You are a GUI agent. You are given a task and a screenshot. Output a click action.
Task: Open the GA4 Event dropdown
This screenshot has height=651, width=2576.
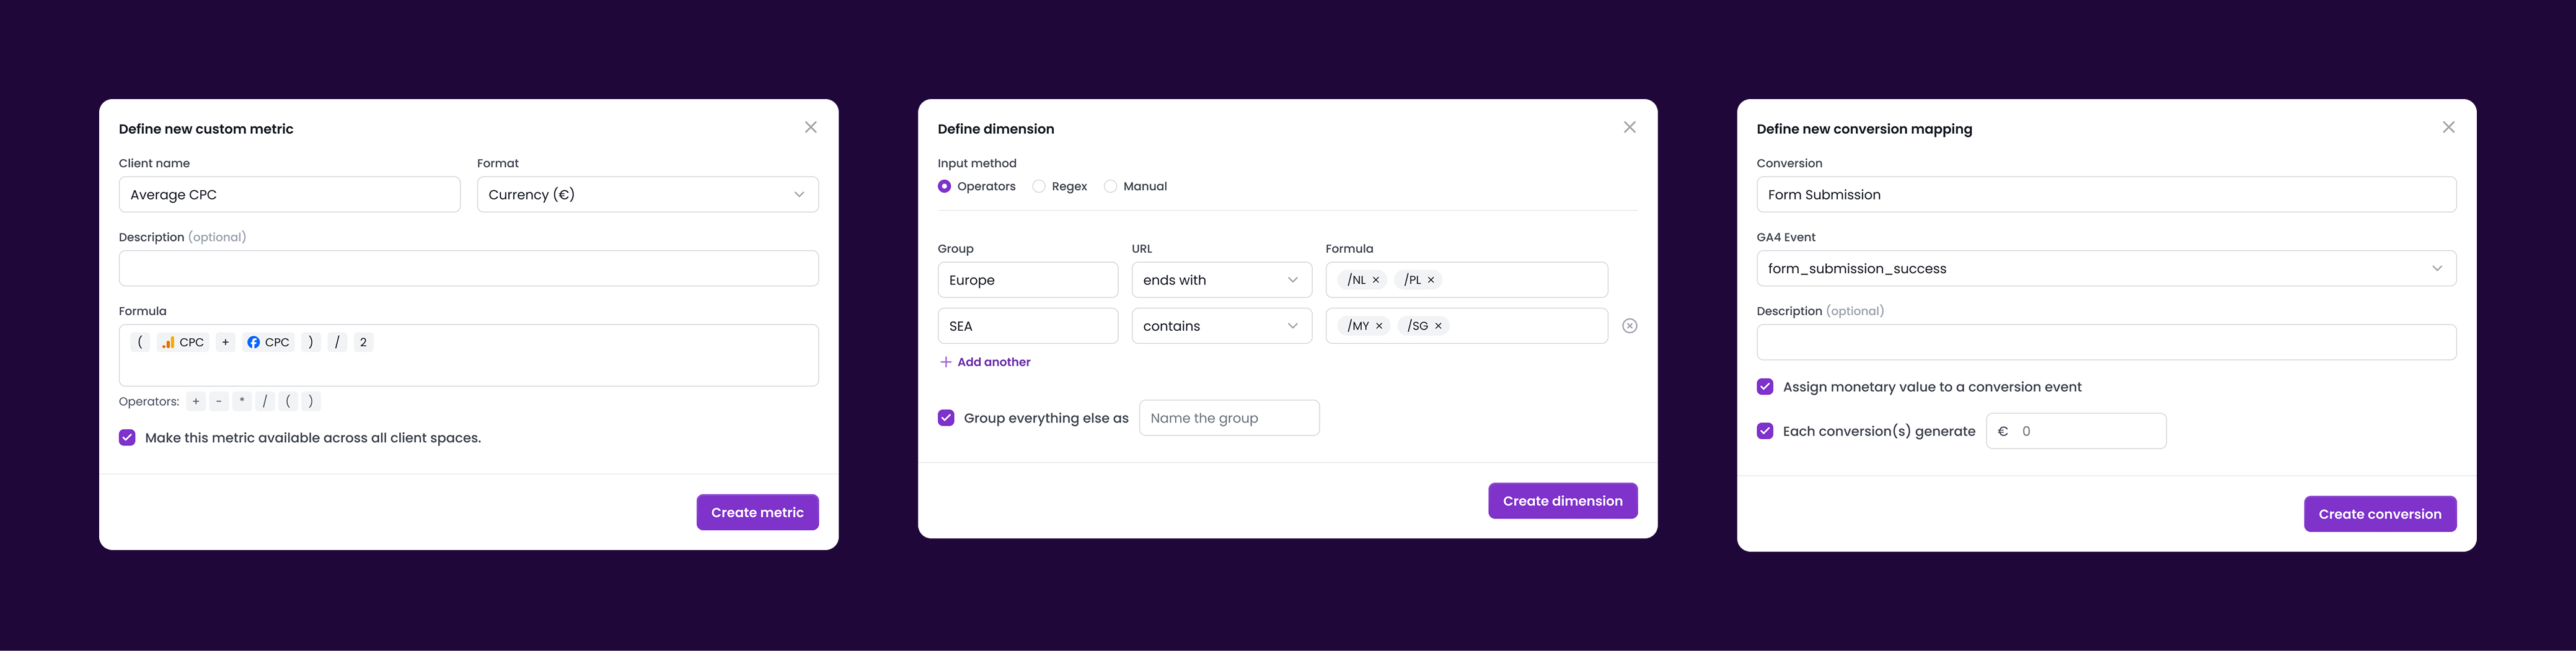pyautogui.click(x=2438, y=268)
